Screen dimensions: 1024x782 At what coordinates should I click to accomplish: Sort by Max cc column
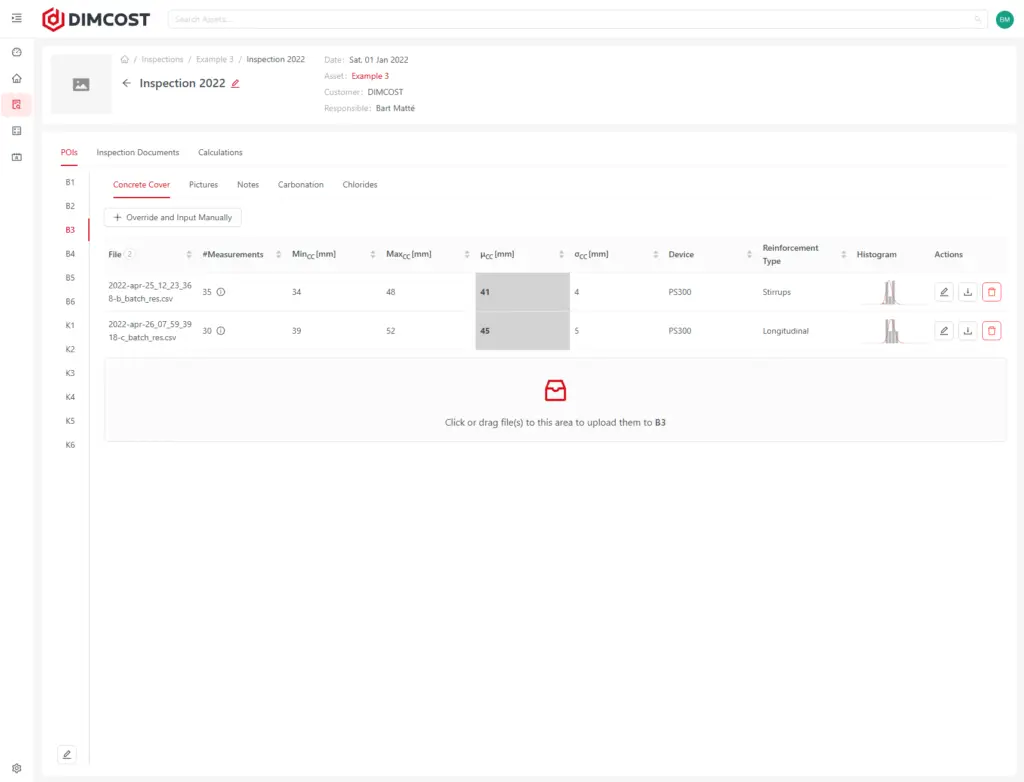pyautogui.click(x=466, y=254)
